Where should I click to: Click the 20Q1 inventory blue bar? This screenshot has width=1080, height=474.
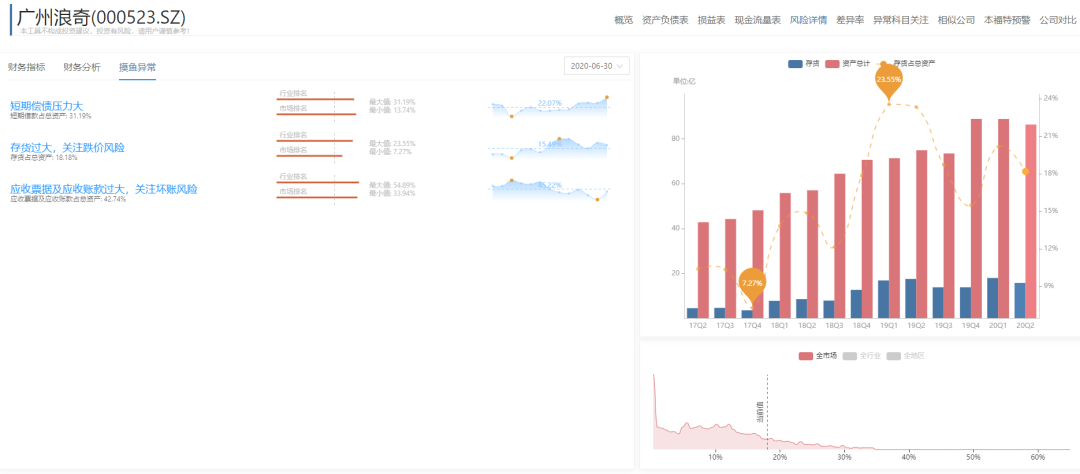click(x=993, y=298)
